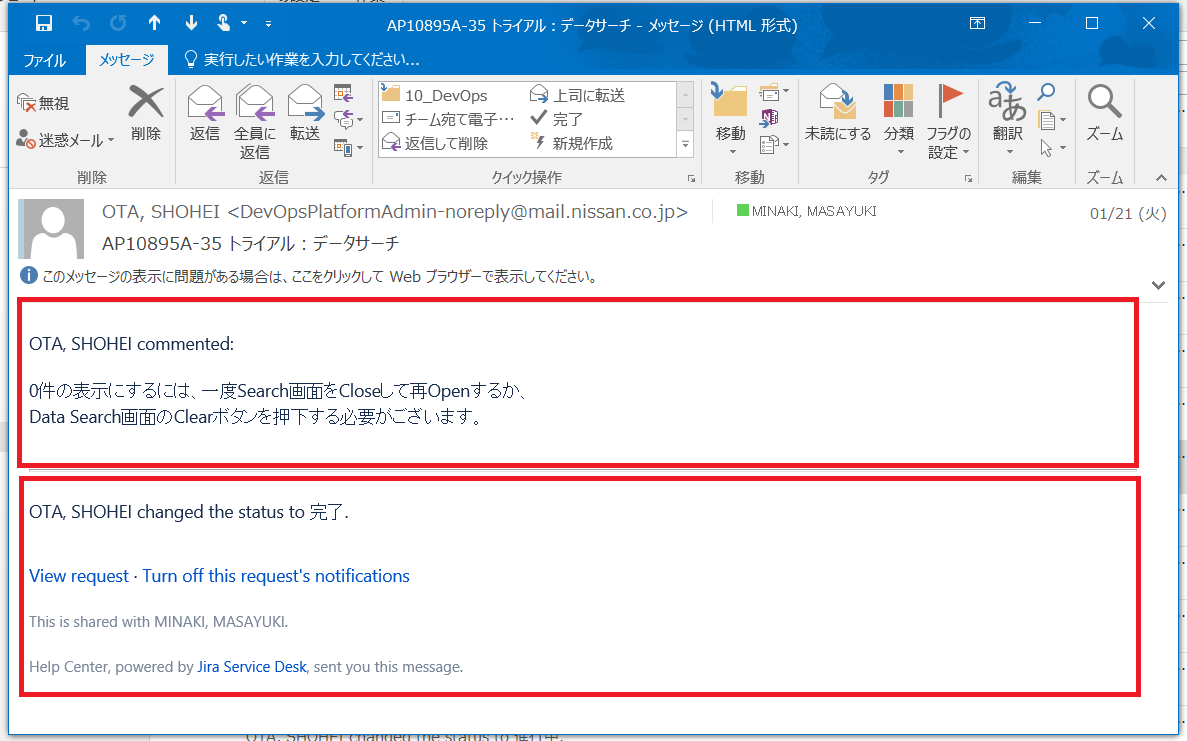Click 無視 (Ignore) button
Image resolution: width=1187 pixels, height=741 pixels.
pos(43,103)
